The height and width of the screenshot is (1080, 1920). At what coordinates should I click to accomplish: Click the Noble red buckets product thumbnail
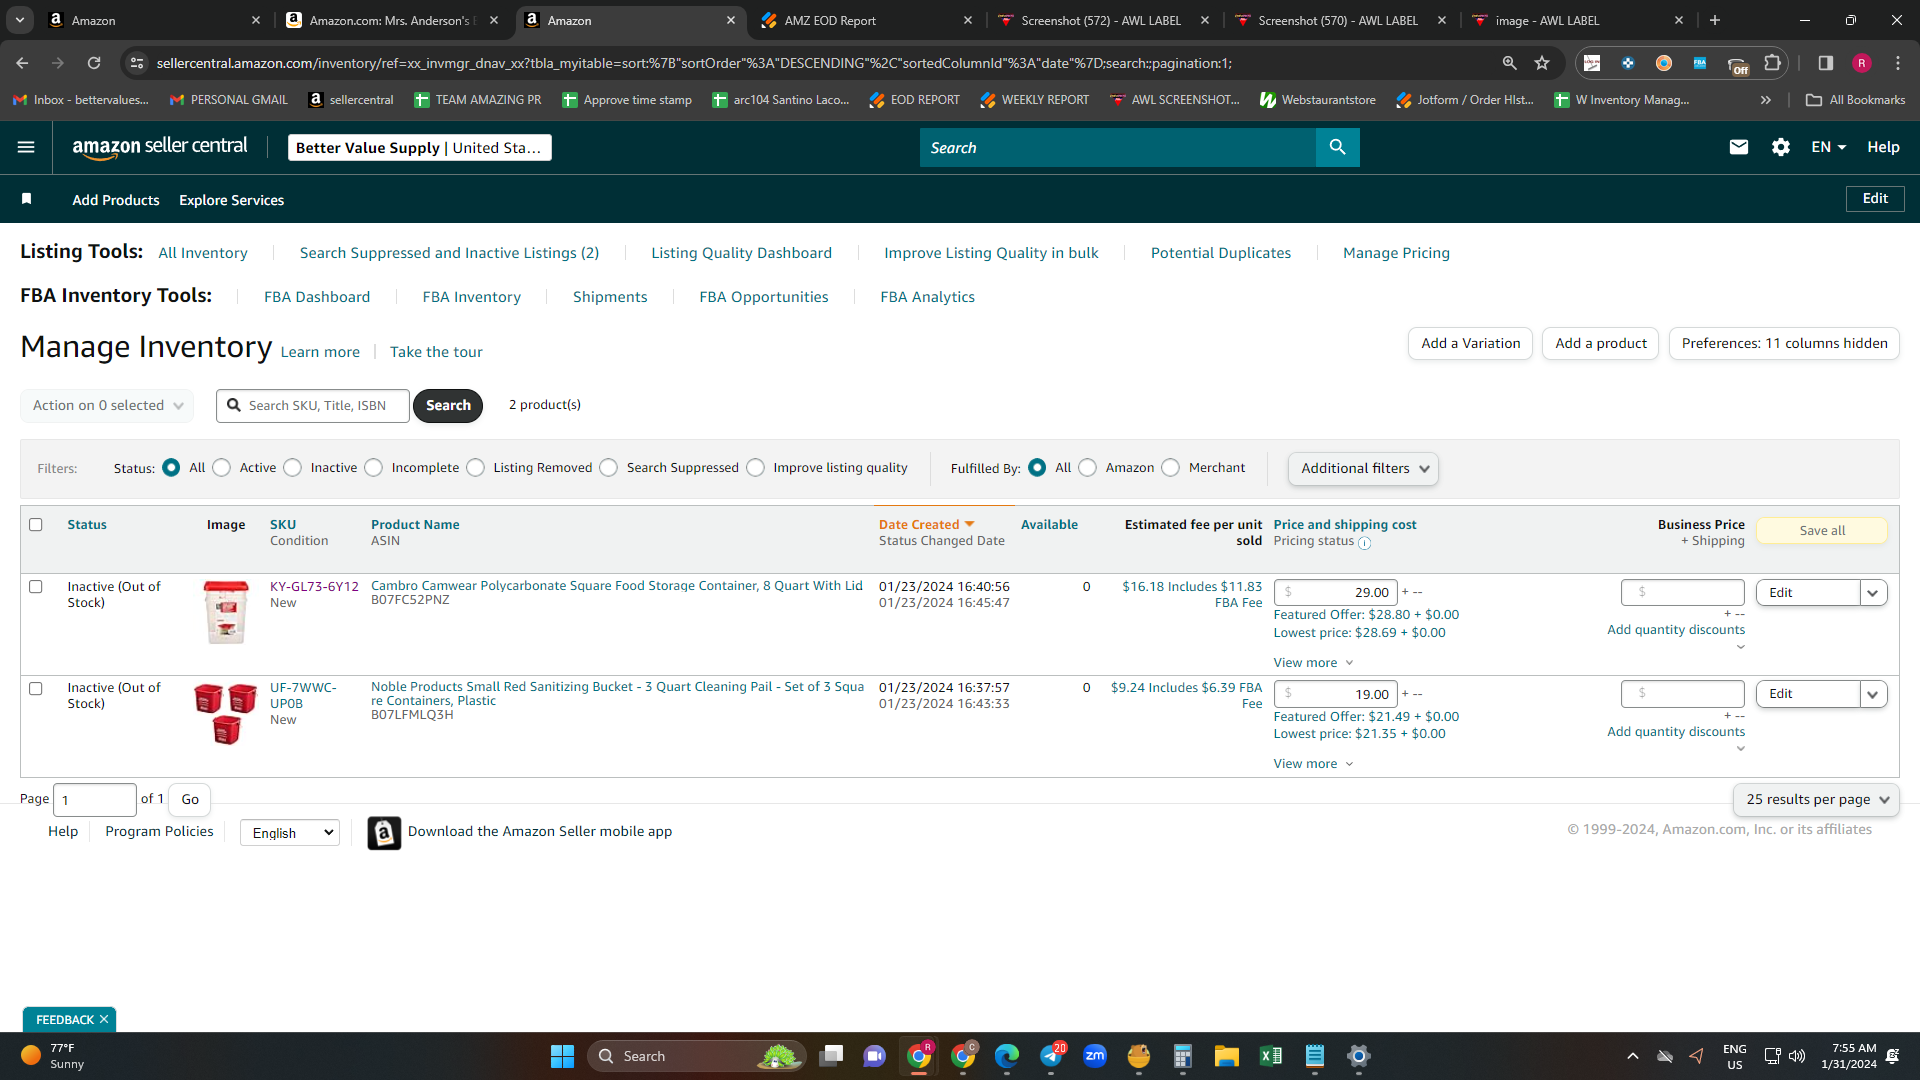226,715
